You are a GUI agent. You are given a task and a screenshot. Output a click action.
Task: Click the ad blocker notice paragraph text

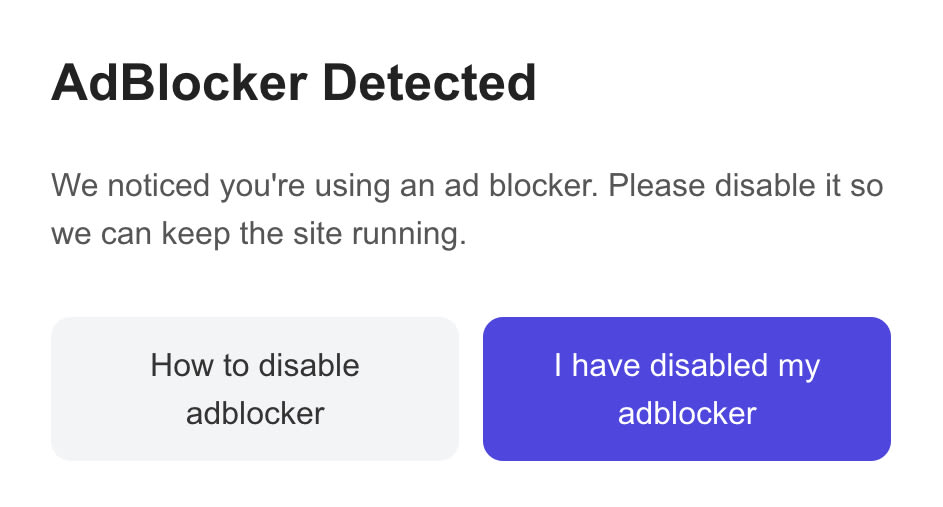(467, 209)
